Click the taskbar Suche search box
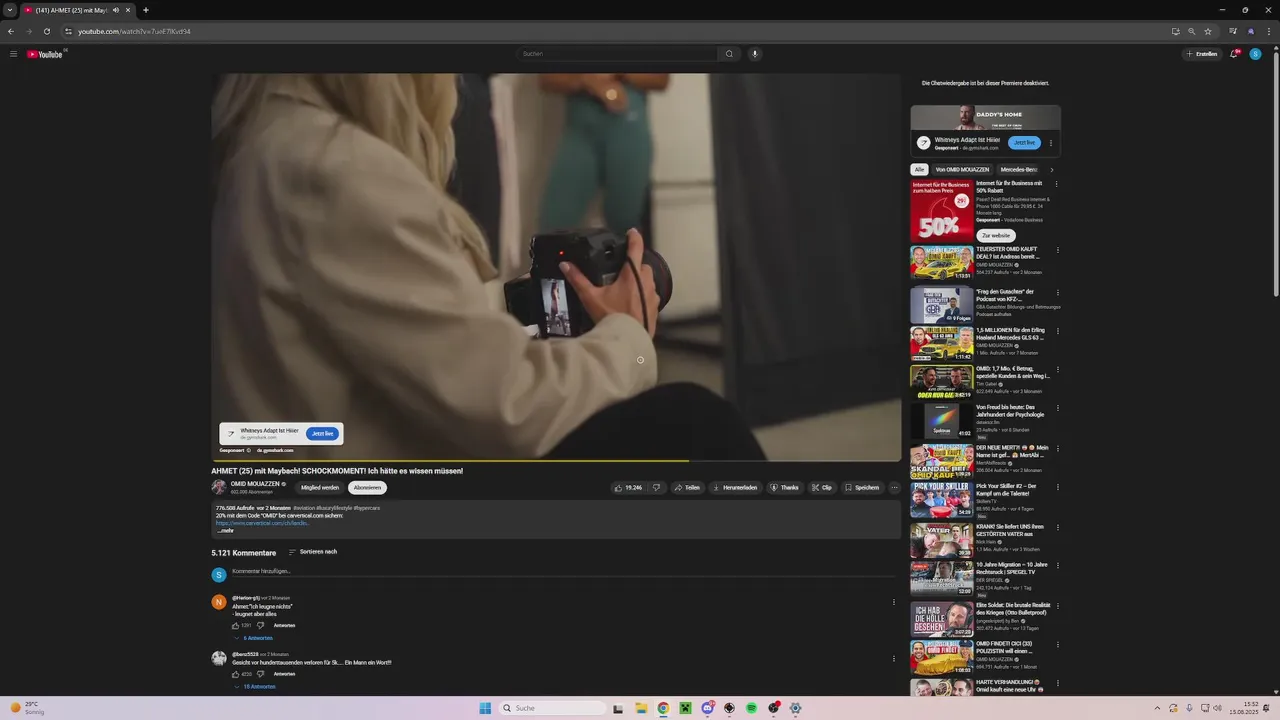 point(552,708)
